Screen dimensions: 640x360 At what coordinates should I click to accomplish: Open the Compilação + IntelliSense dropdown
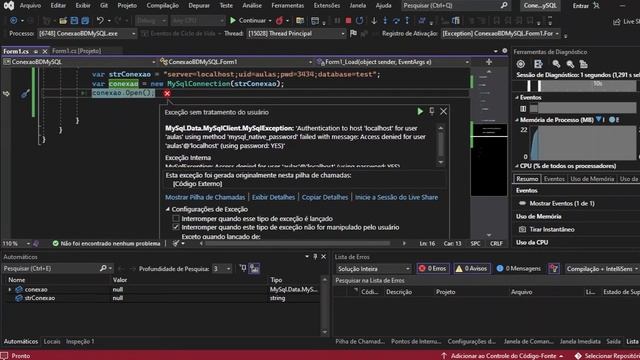click(602, 268)
